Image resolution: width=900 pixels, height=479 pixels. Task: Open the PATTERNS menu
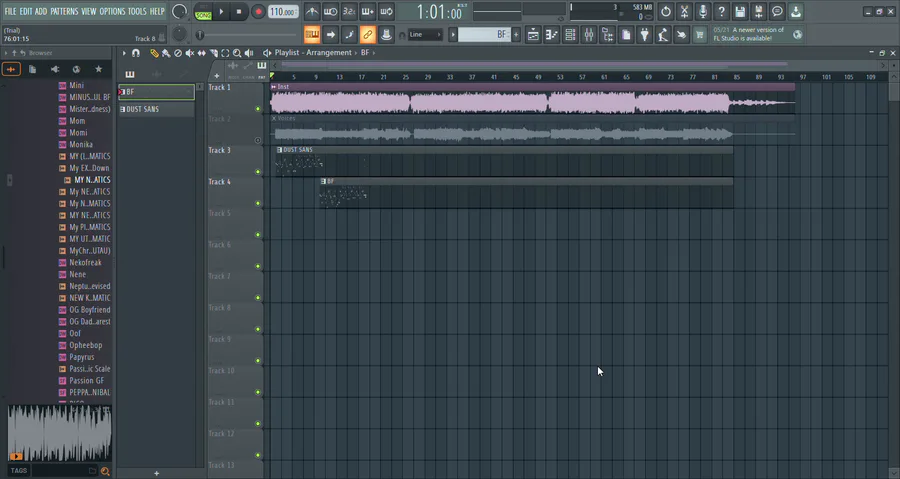[64, 11]
